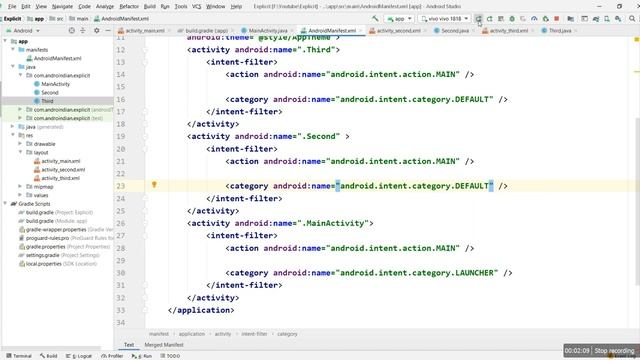Open the Build tool window
Screen dimensions: 640x360
[49, 356]
